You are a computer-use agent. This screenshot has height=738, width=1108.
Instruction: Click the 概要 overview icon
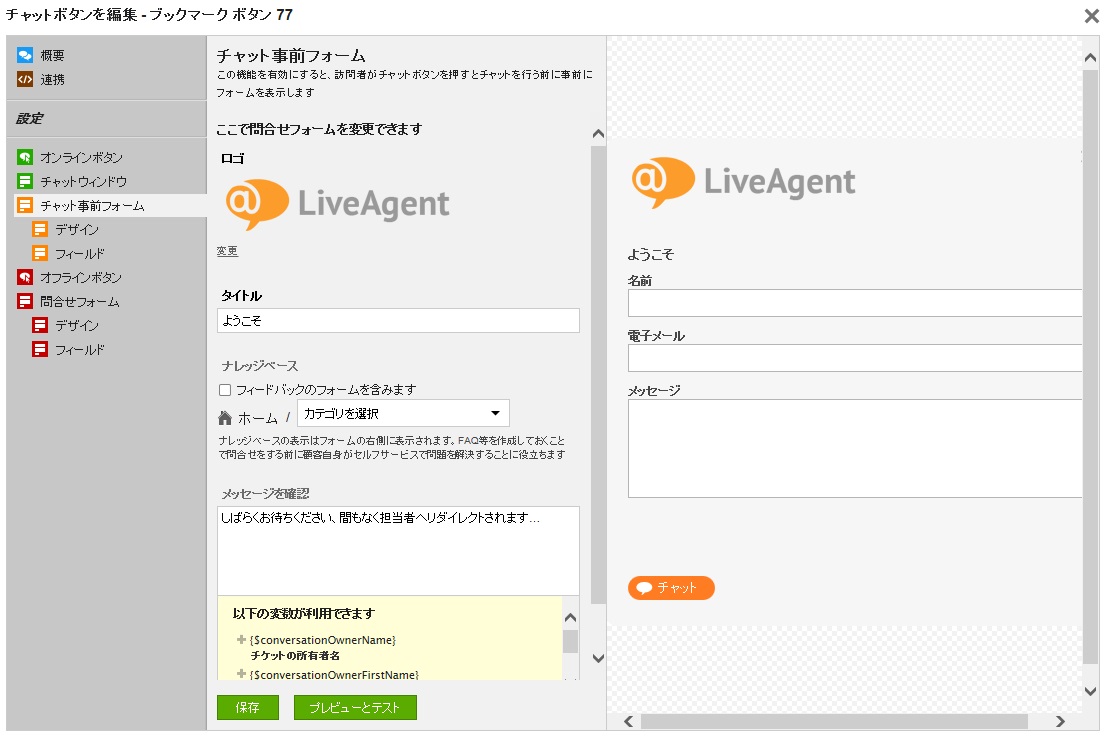[25, 55]
